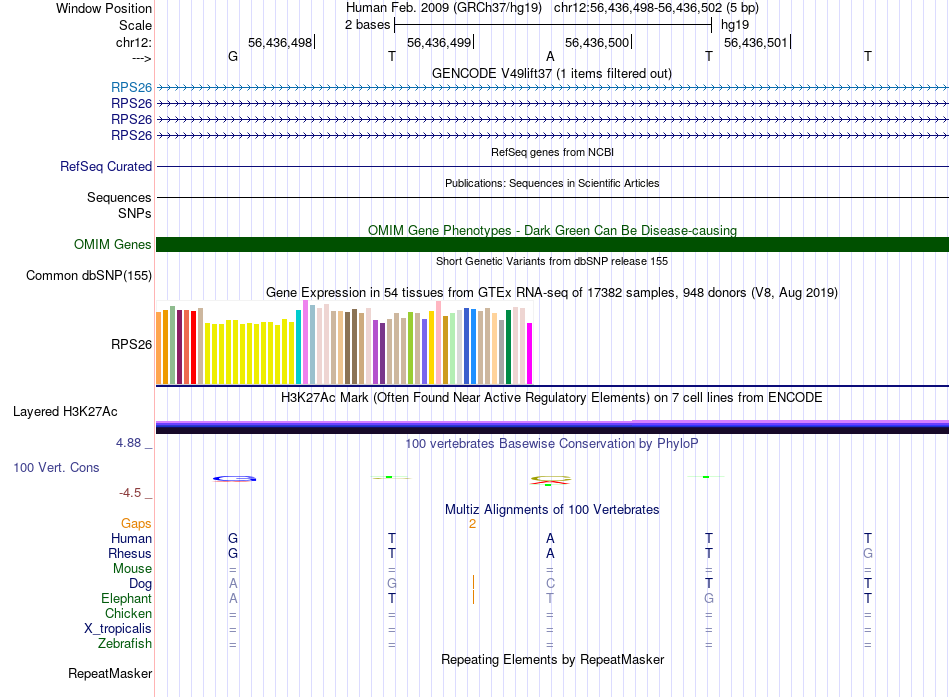The width and height of the screenshot is (950, 697).
Task: Open Short Genetic Variants from dbSNP title
Action: tap(552, 261)
